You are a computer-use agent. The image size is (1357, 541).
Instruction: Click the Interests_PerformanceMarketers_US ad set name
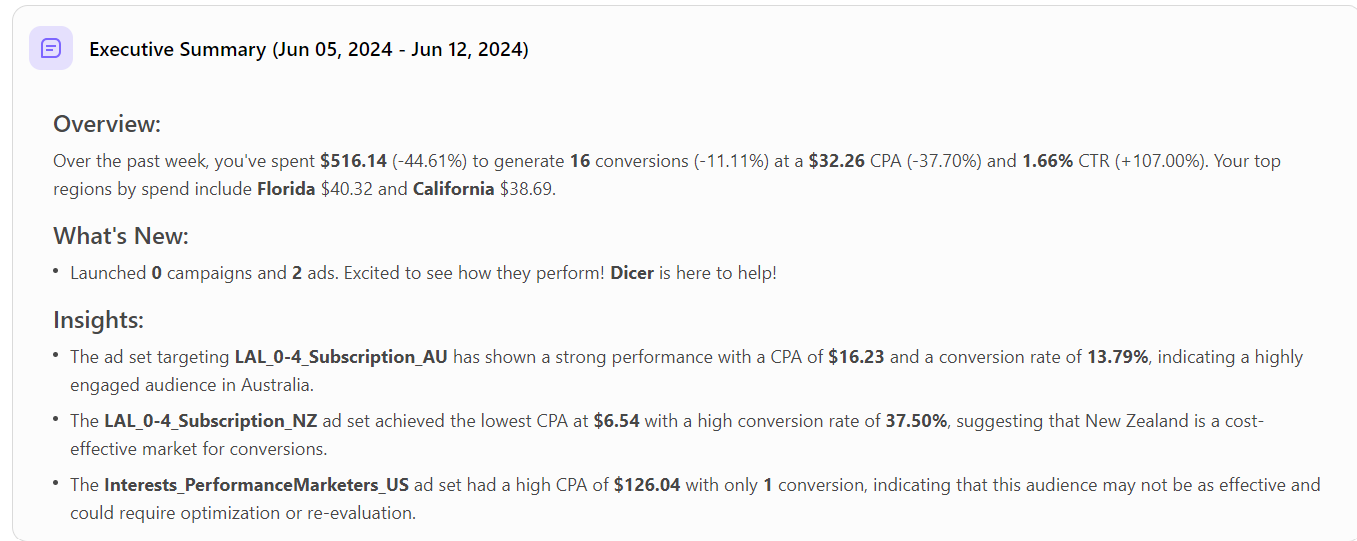(x=256, y=485)
